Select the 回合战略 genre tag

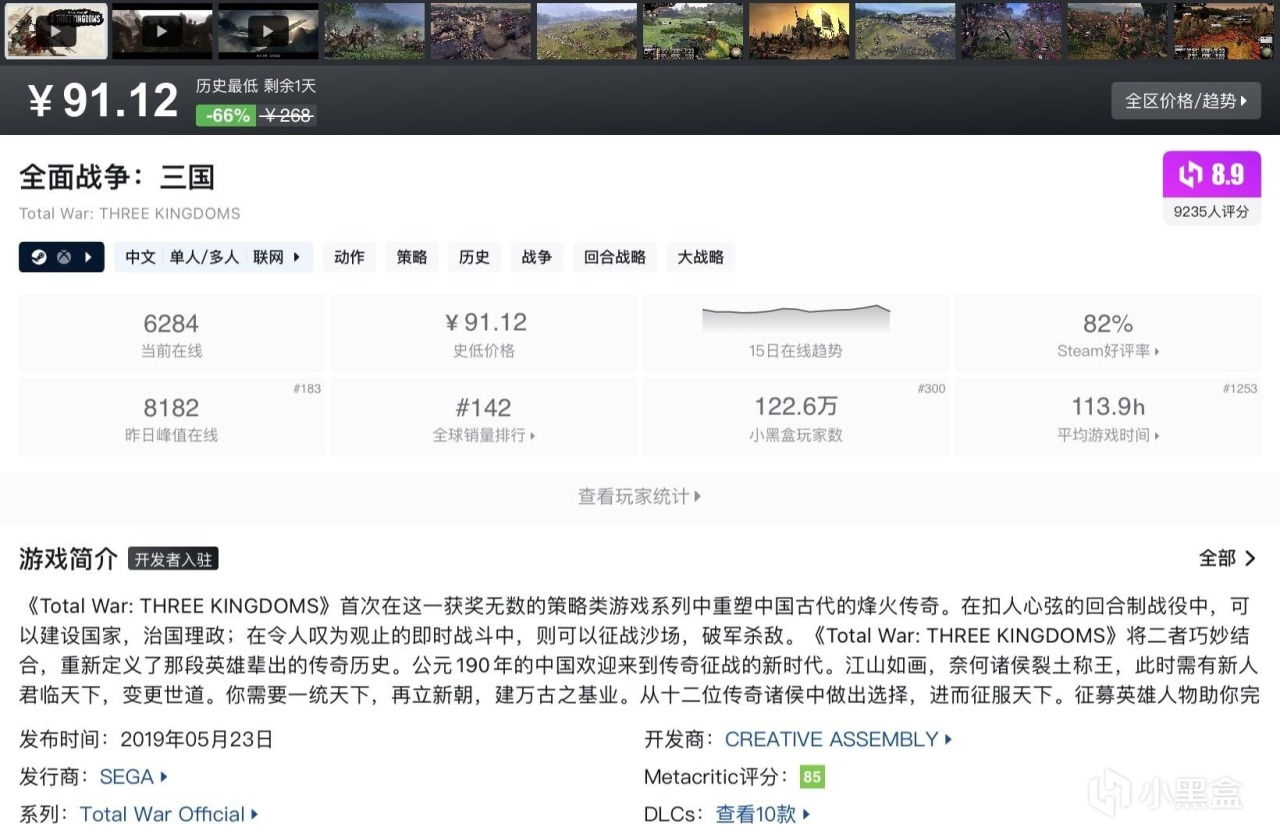pyautogui.click(x=615, y=257)
